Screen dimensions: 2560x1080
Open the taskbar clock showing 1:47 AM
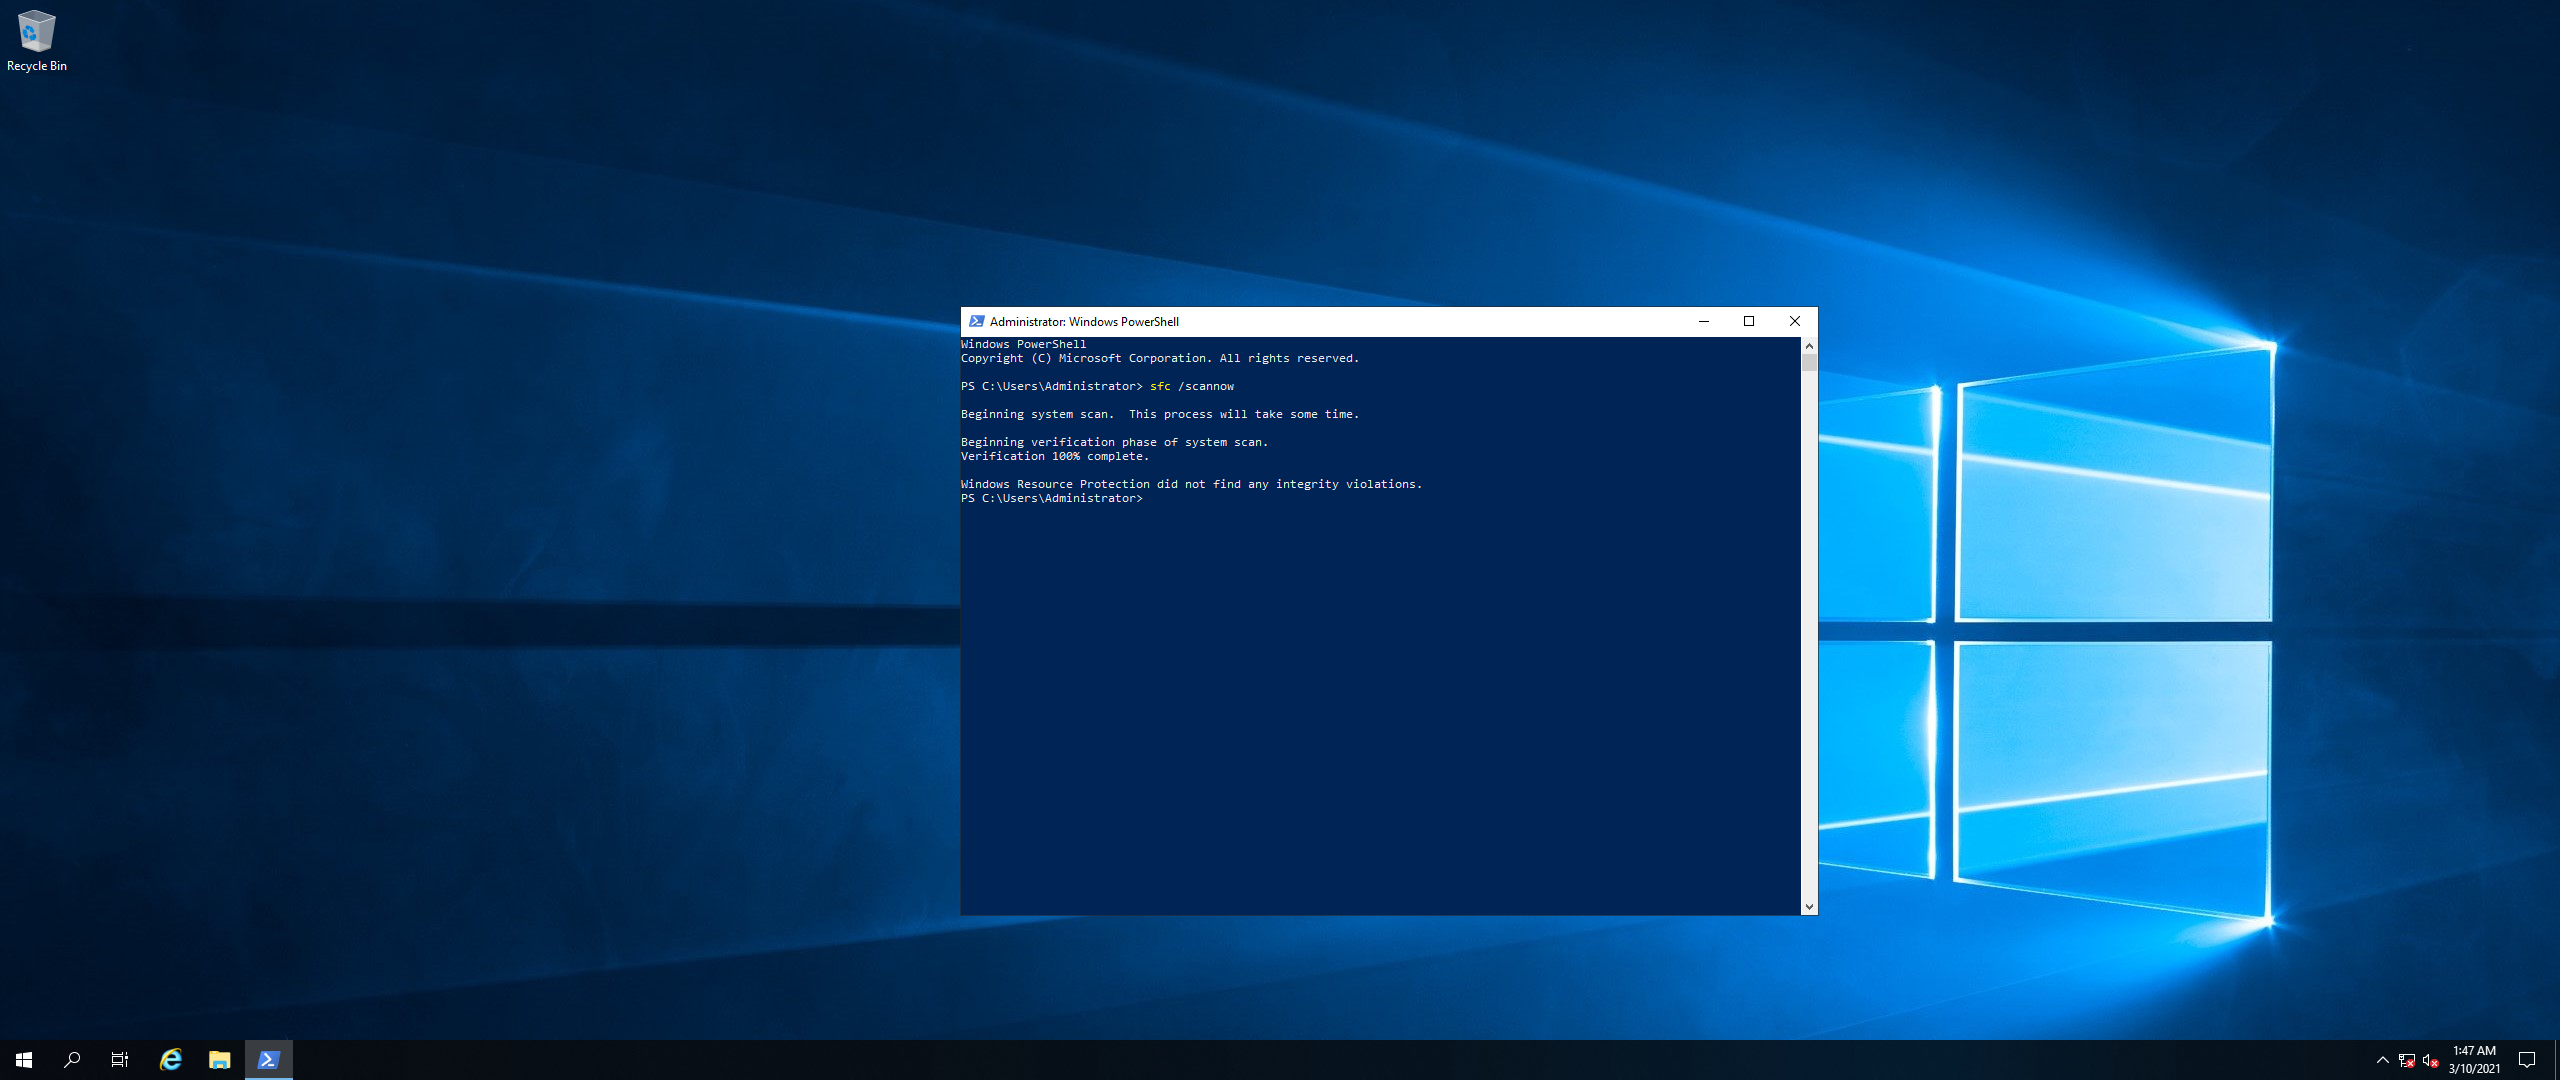pos(2474,1060)
